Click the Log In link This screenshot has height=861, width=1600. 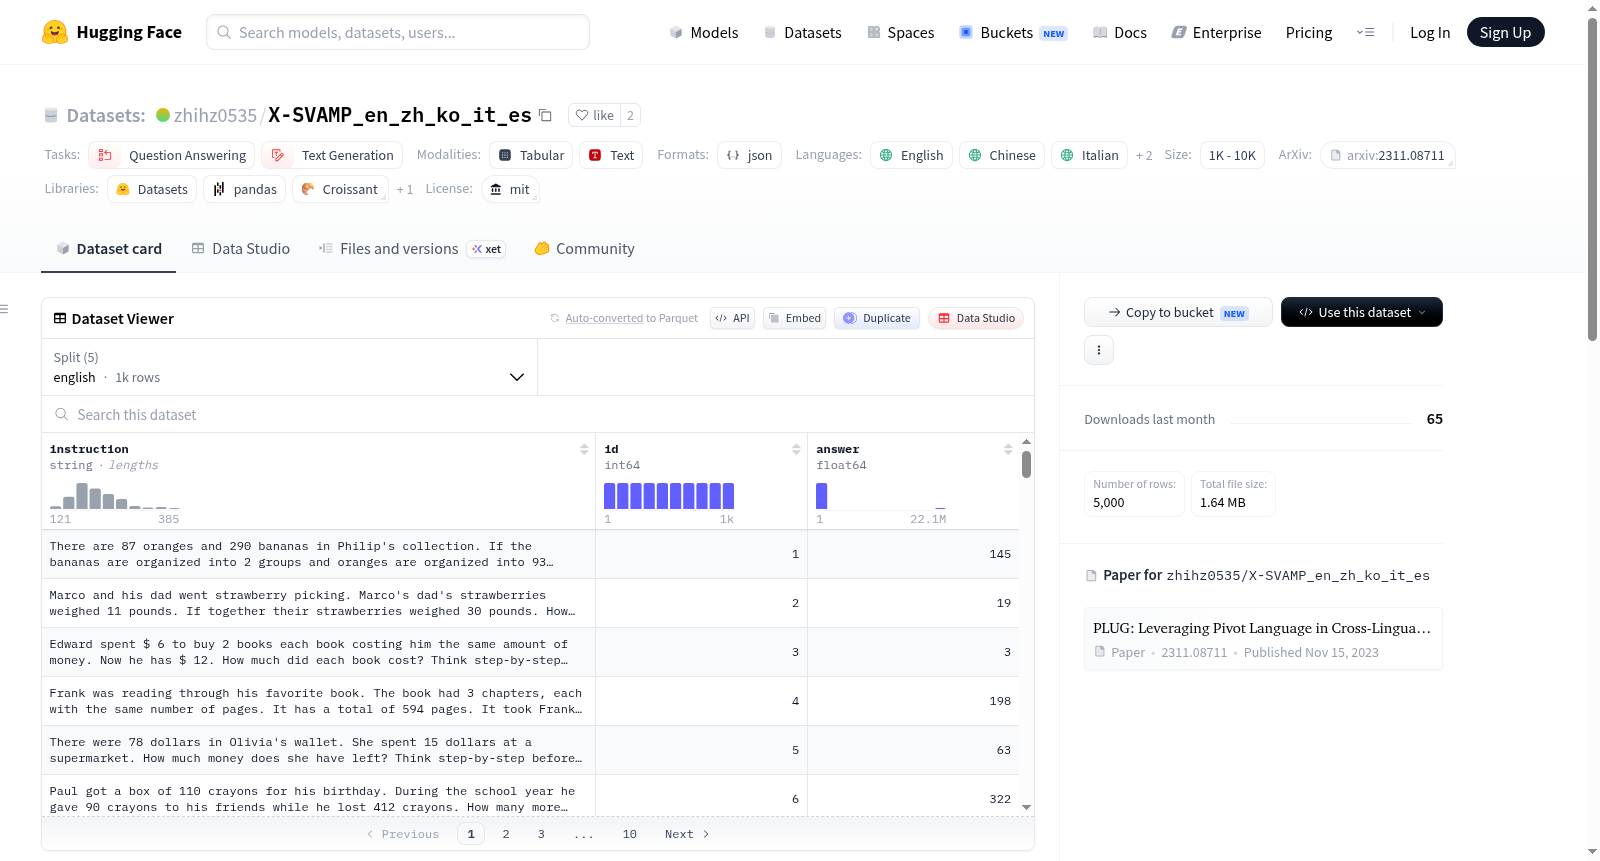[1430, 32]
